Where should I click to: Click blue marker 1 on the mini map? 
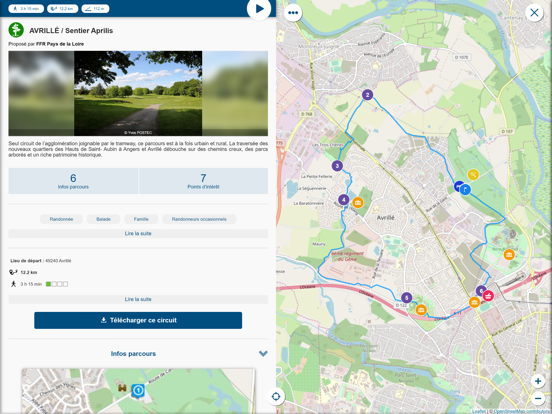pyautogui.click(x=138, y=390)
